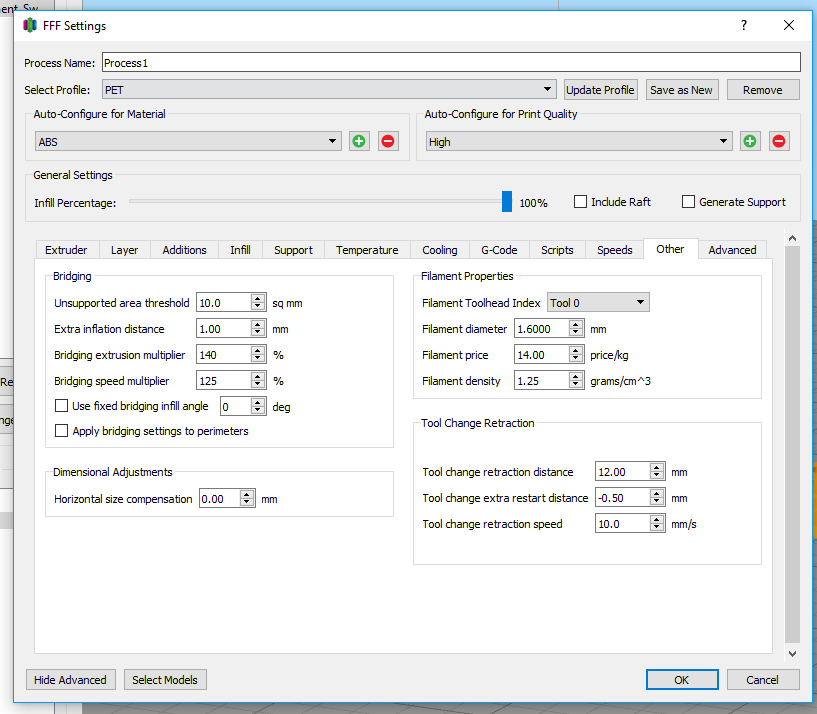Open the Temperature tab
The height and width of the screenshot is (714, 817).
click(x=367, y=250)
